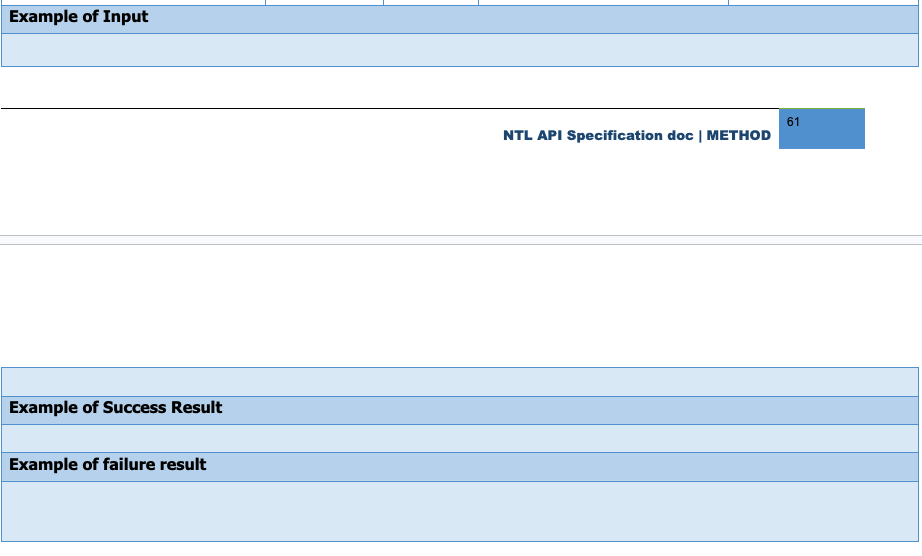Place cursor in empty cell below Example of Input

[x=460, y=50]
